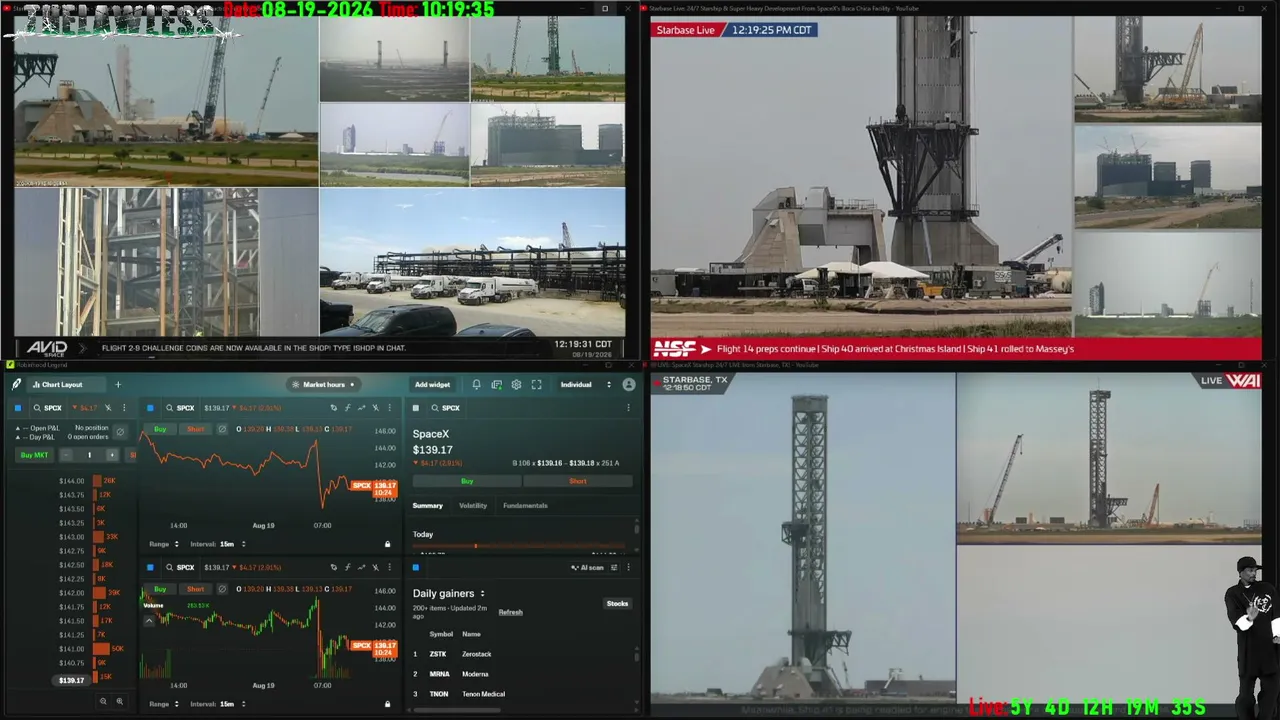Click blue link square on candlestick chart
Screen dimensions: 1280x720
point(151,567)
